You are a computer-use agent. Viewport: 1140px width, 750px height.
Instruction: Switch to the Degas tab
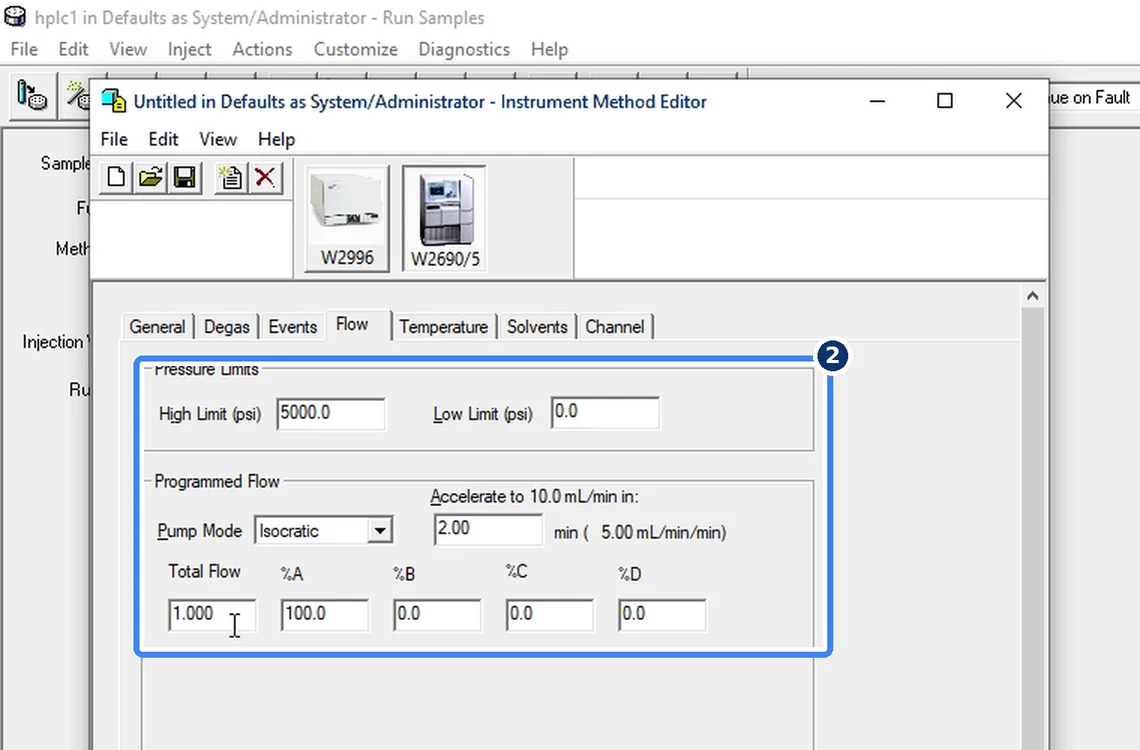226,327
